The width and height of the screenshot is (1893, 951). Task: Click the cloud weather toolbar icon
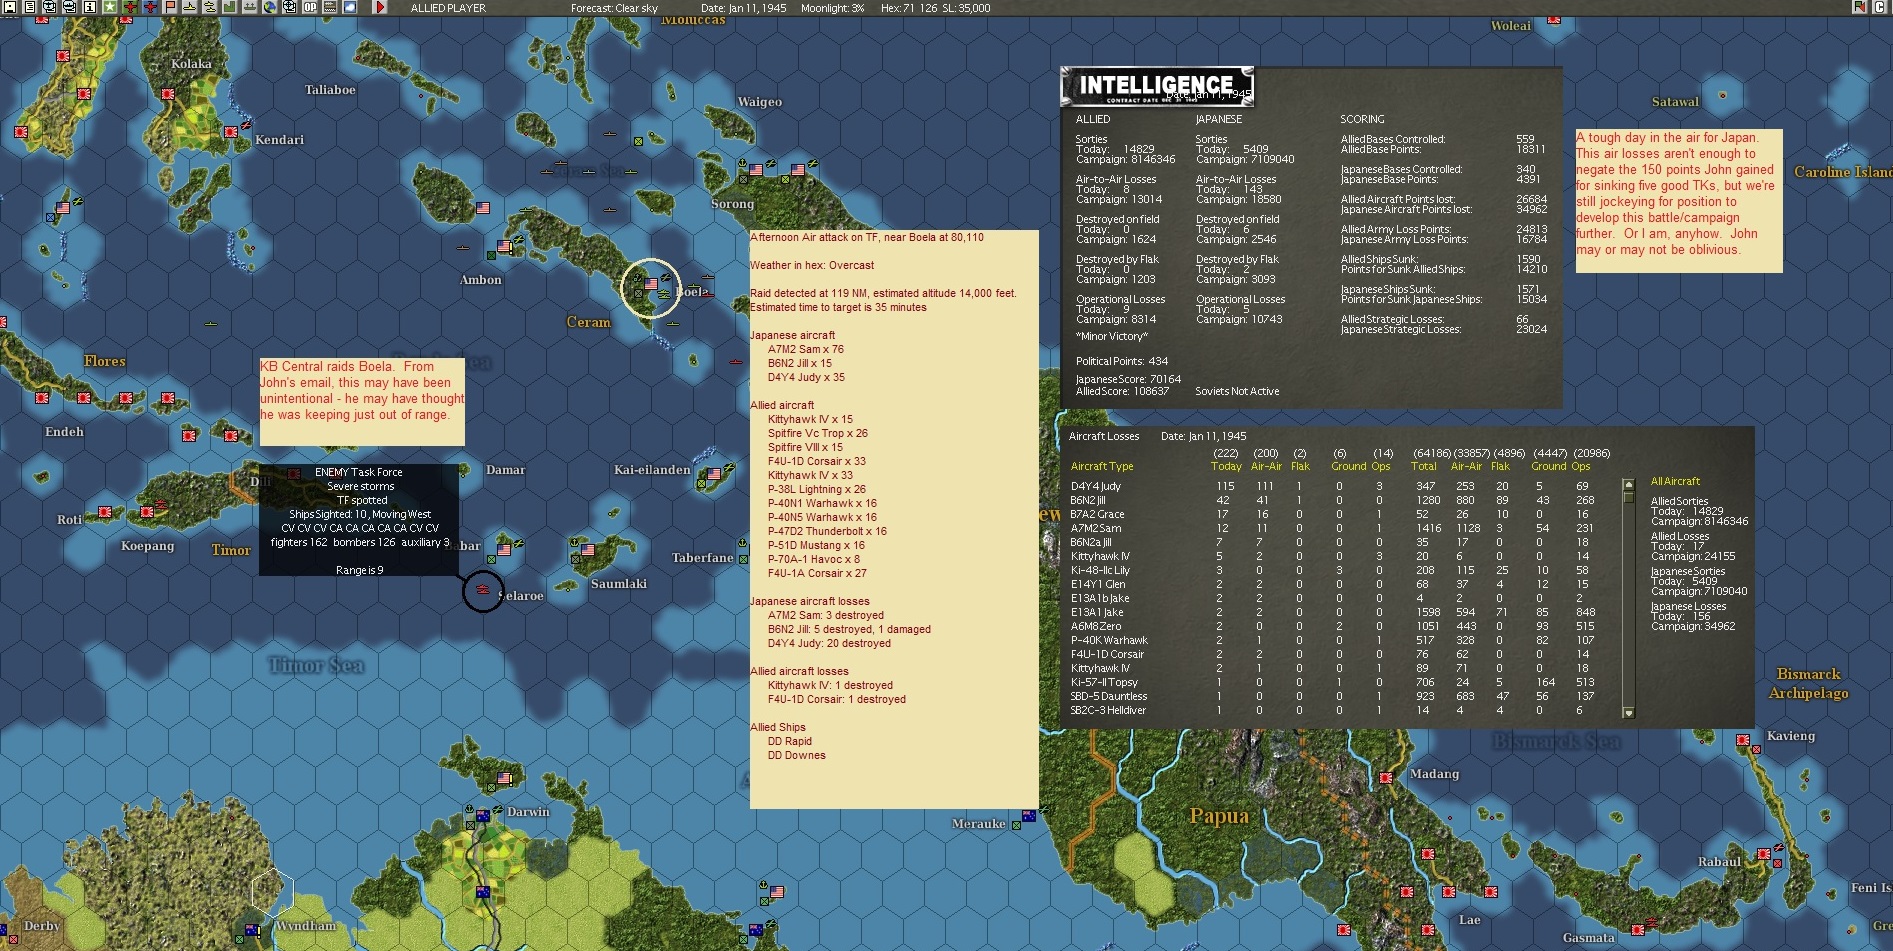[x=349, y=7]
